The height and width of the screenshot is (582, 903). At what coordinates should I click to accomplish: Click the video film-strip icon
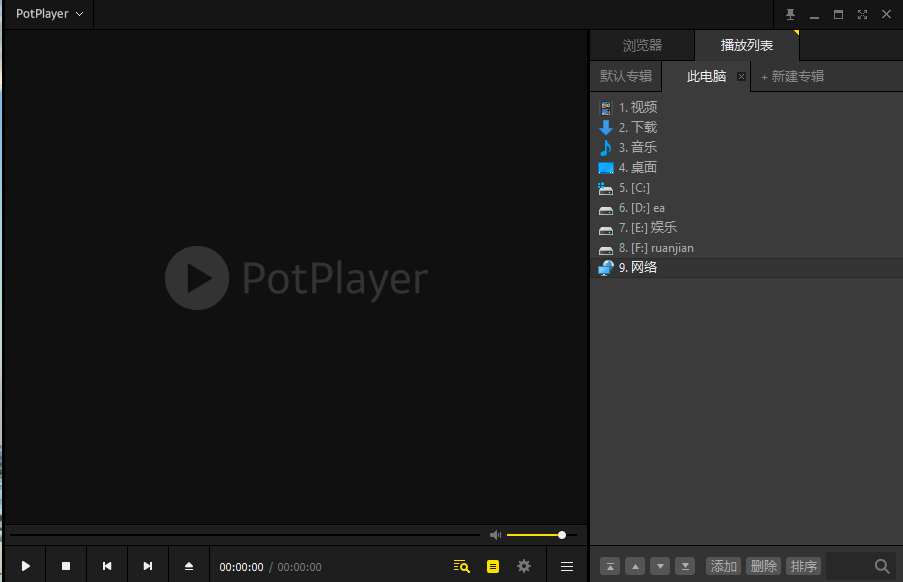pos(606,108)
